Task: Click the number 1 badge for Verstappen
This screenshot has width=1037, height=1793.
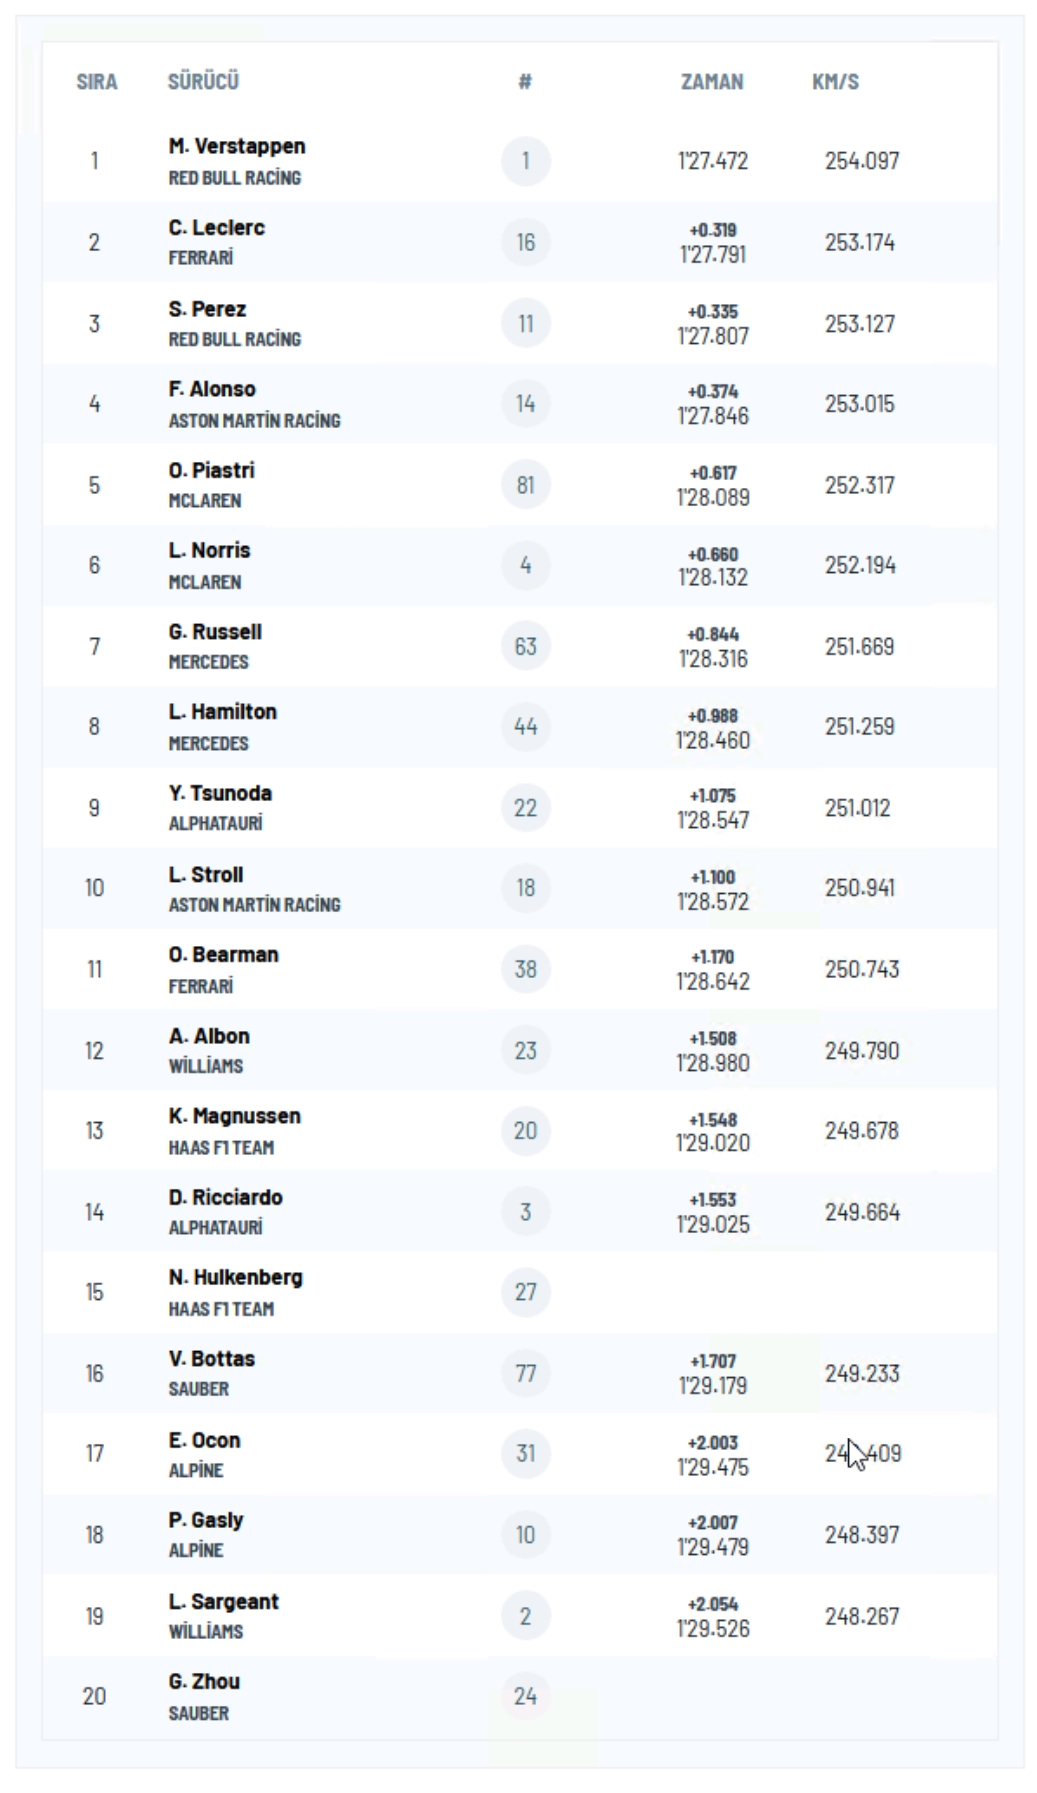Action: click(x=525, y=161)
